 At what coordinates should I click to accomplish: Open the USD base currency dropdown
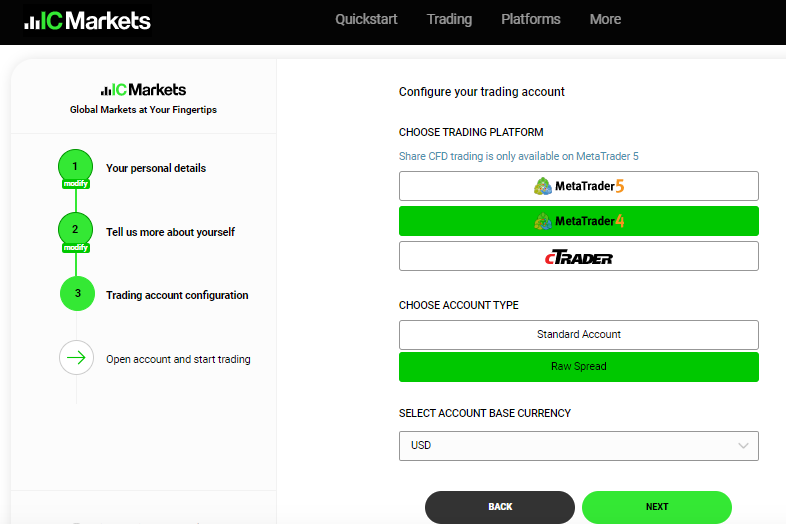point(578,446)
